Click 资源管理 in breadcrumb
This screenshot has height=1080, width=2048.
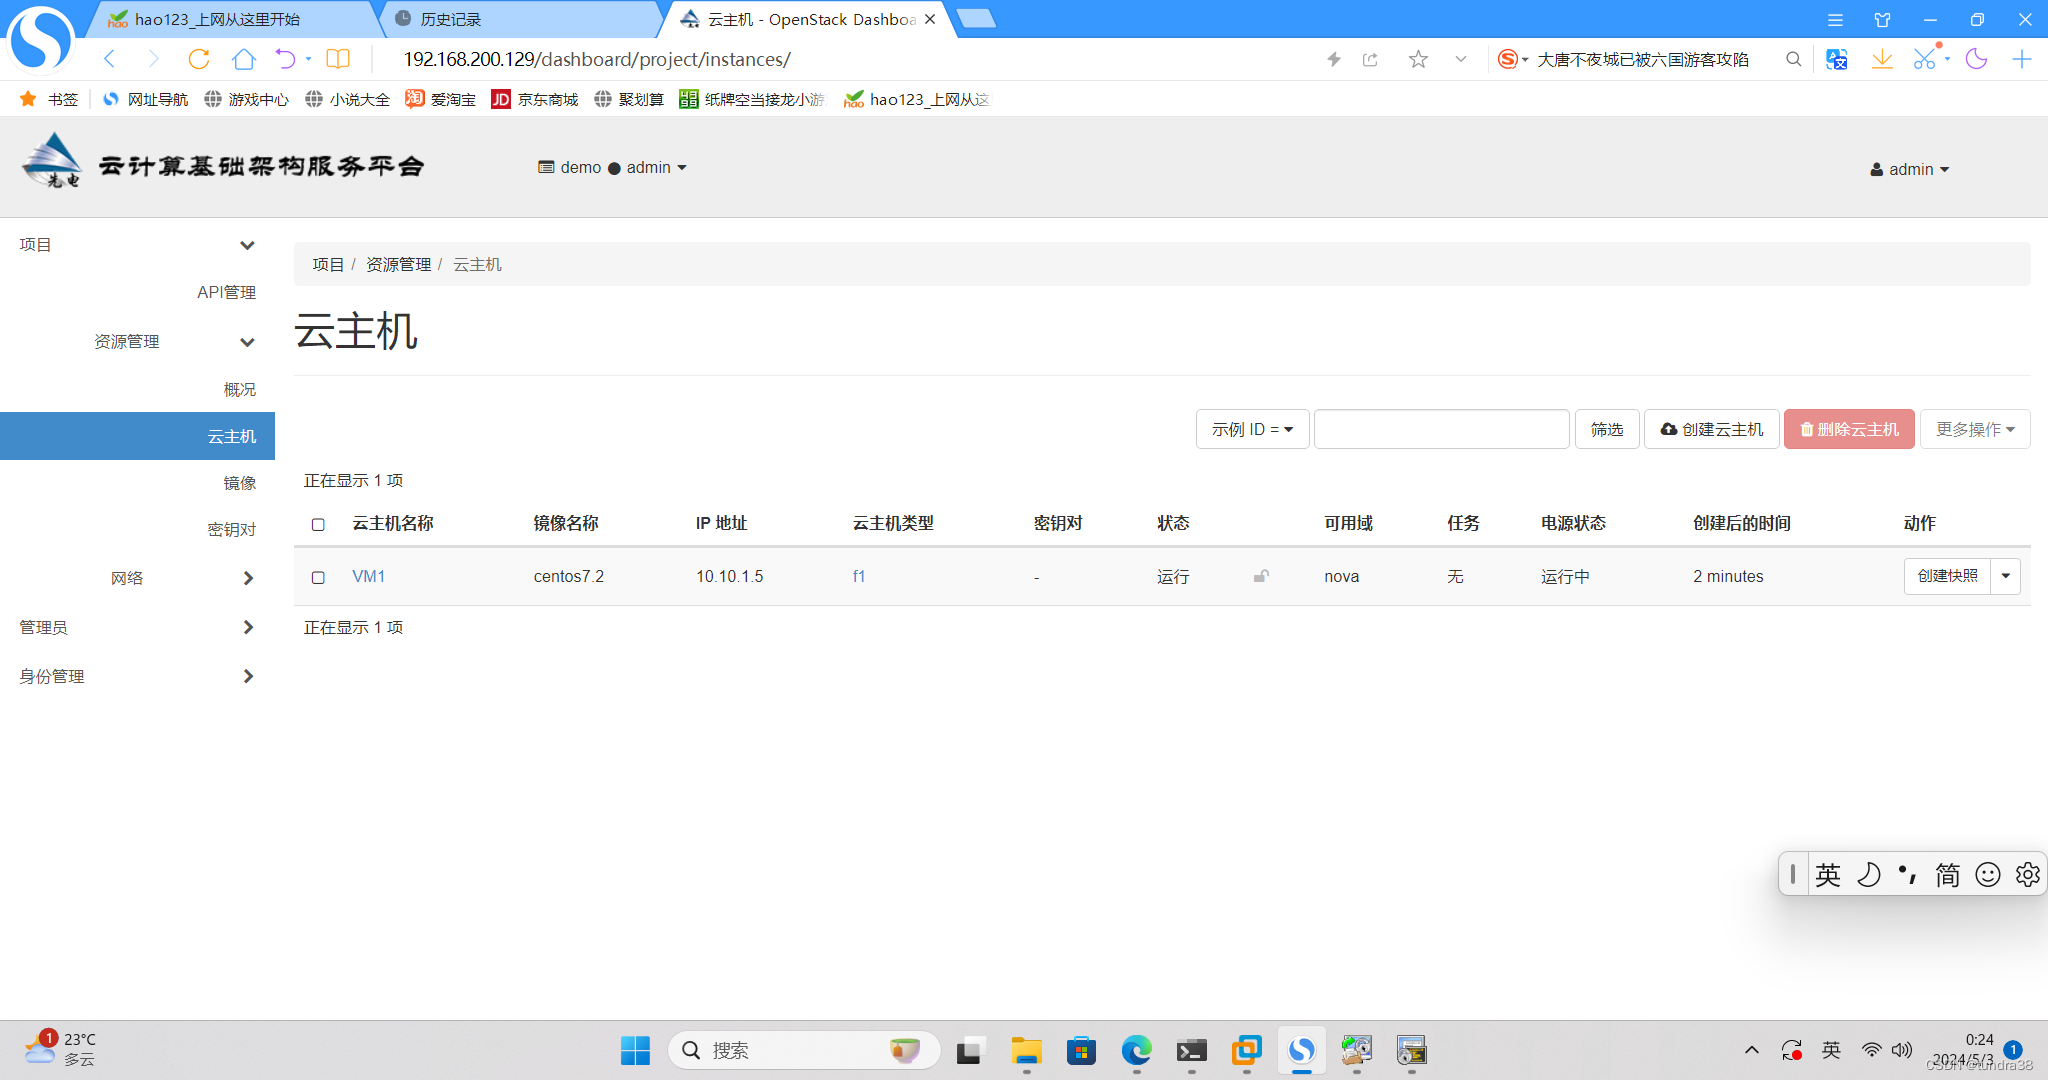[x=398, y=264]
